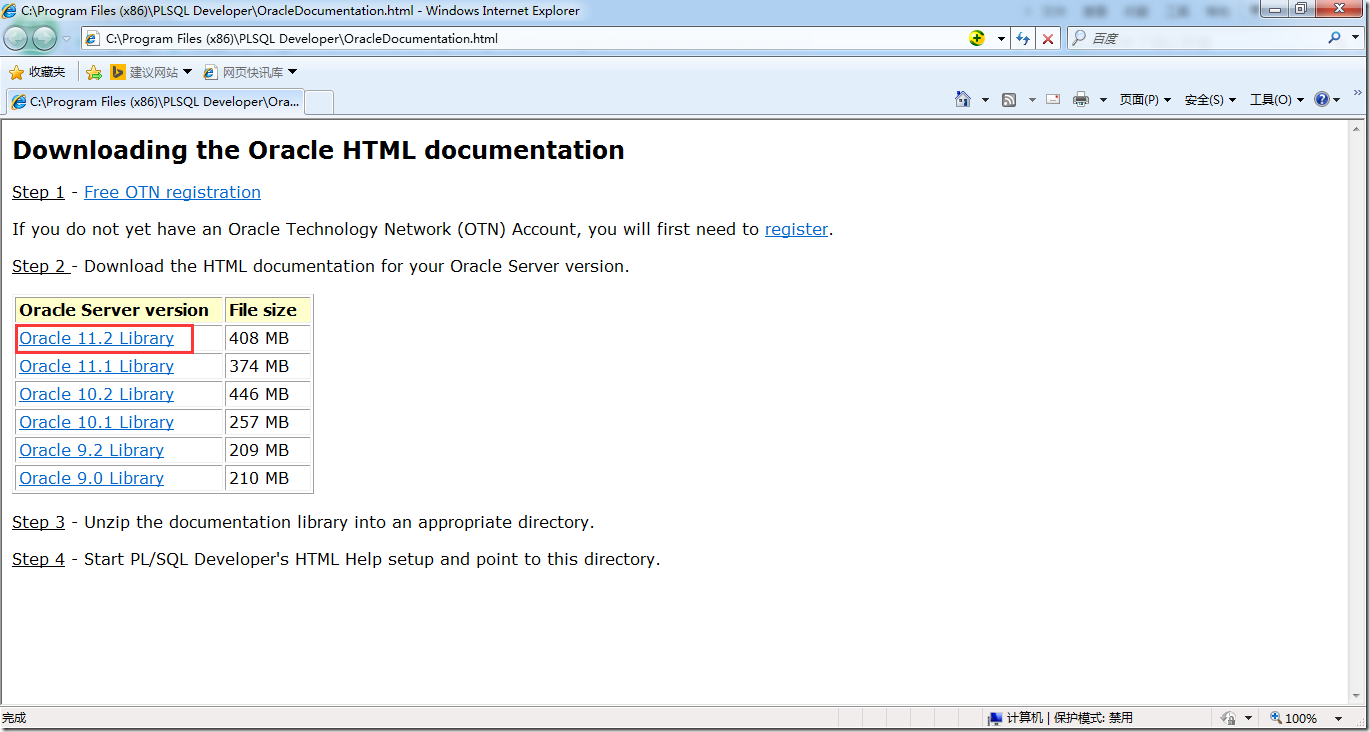Image resolution: width=1370 pixels, height=732 pixels.
Task: Click the Read mail envelope icon
Action: 1053,99
